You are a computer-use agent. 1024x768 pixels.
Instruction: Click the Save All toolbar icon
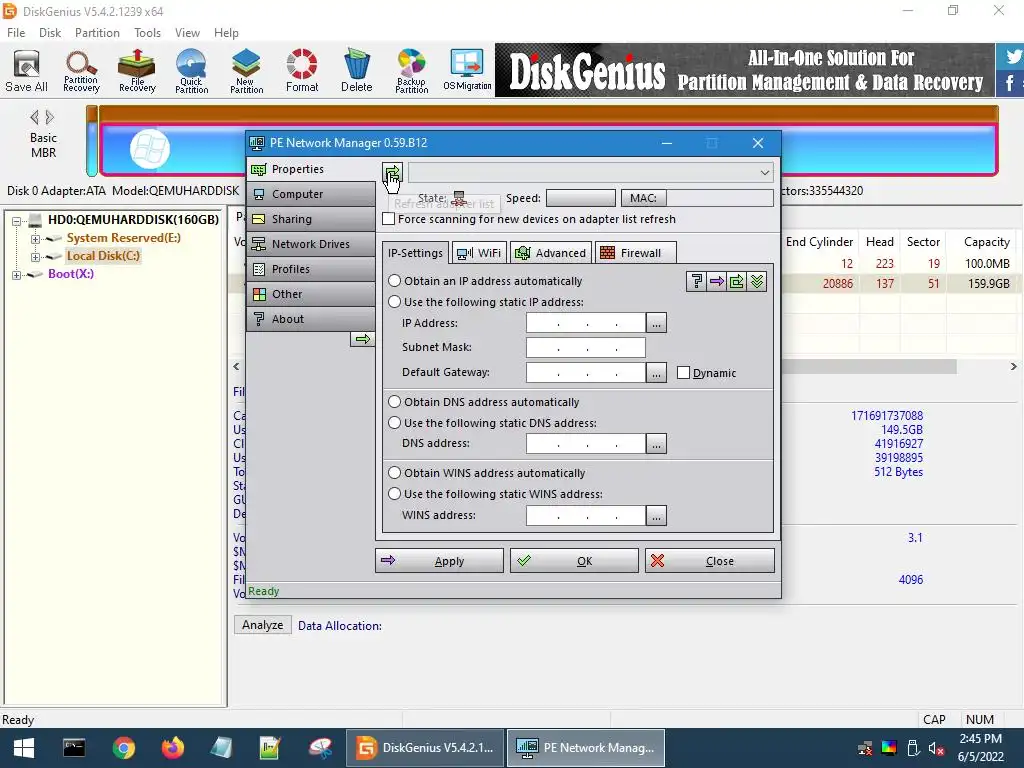pos(26,71)
